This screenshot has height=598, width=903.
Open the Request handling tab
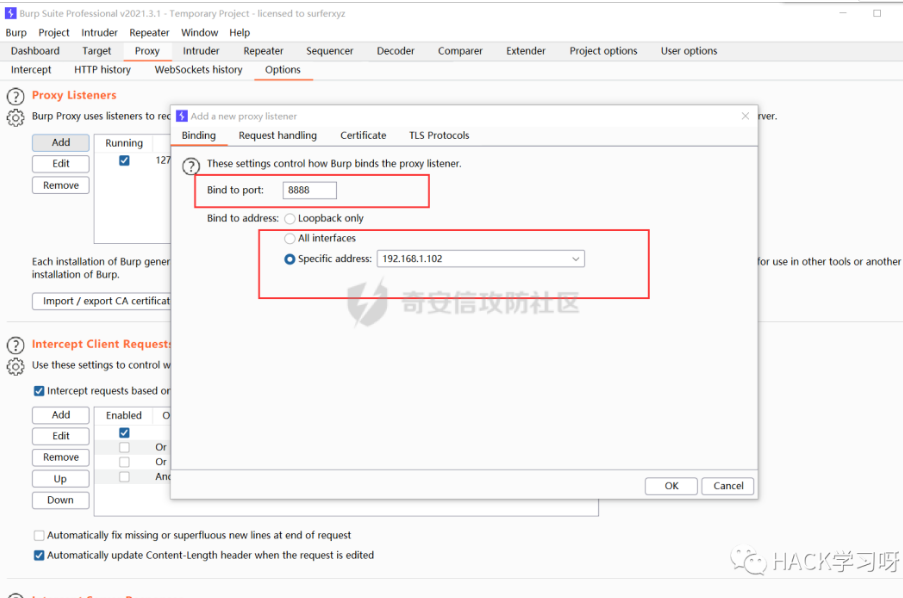coord(278,135)
